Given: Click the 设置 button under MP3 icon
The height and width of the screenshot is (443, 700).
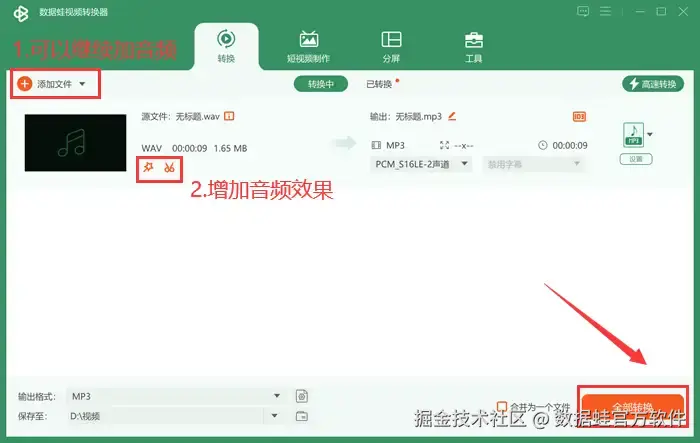Looking at the screenshot, I should point(636,159).
